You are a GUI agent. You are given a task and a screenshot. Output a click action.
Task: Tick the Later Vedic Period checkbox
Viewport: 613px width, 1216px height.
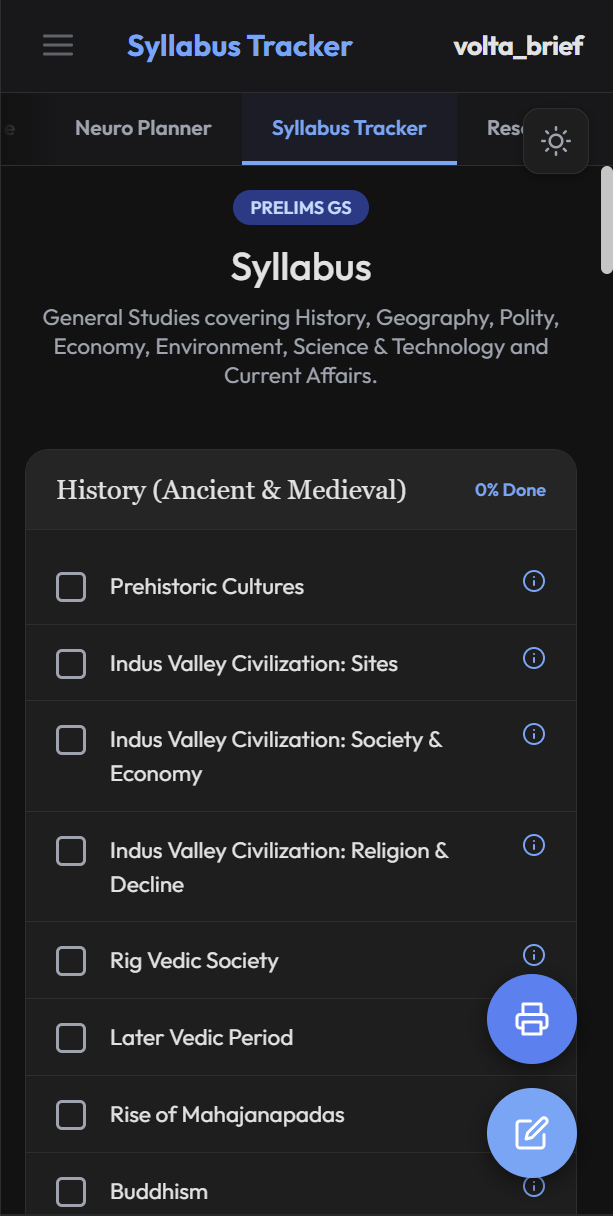(71, 1037)
